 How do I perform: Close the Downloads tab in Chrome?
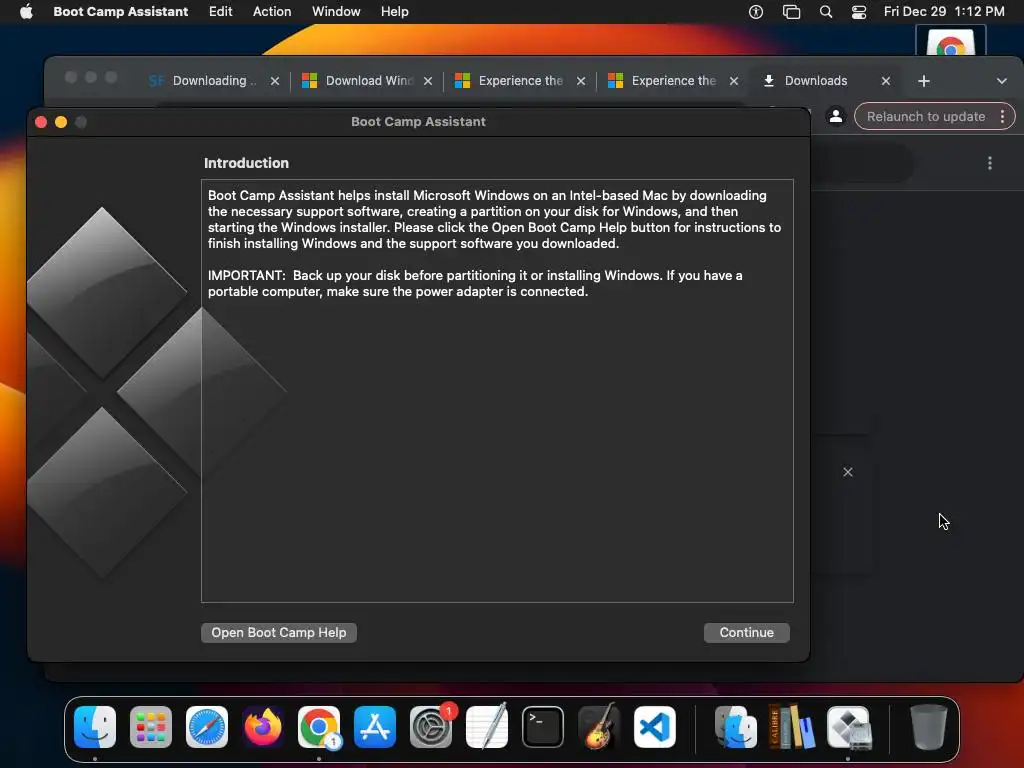coord(886,81)
